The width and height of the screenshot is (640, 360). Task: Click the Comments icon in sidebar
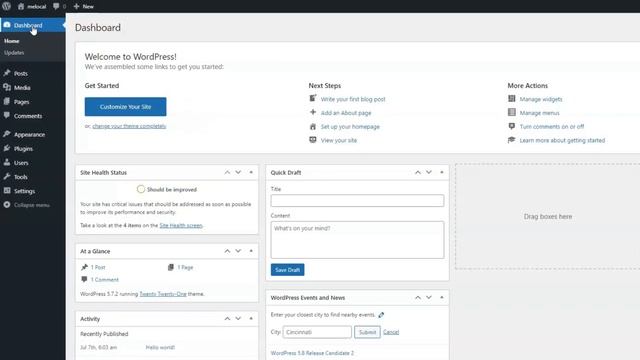pyautogui.click(x=7, y=116)
